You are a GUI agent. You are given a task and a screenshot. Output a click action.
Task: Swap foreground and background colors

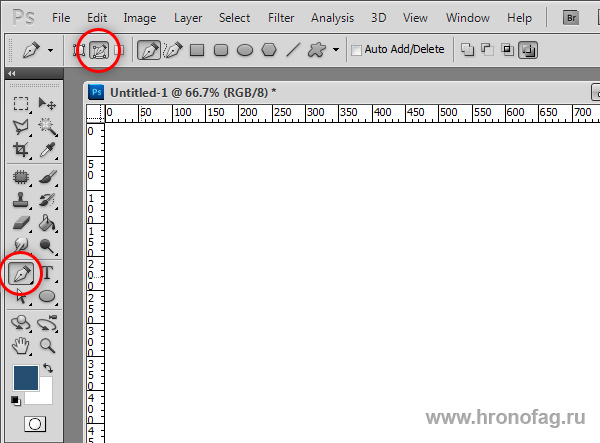(x=46, y=369)
